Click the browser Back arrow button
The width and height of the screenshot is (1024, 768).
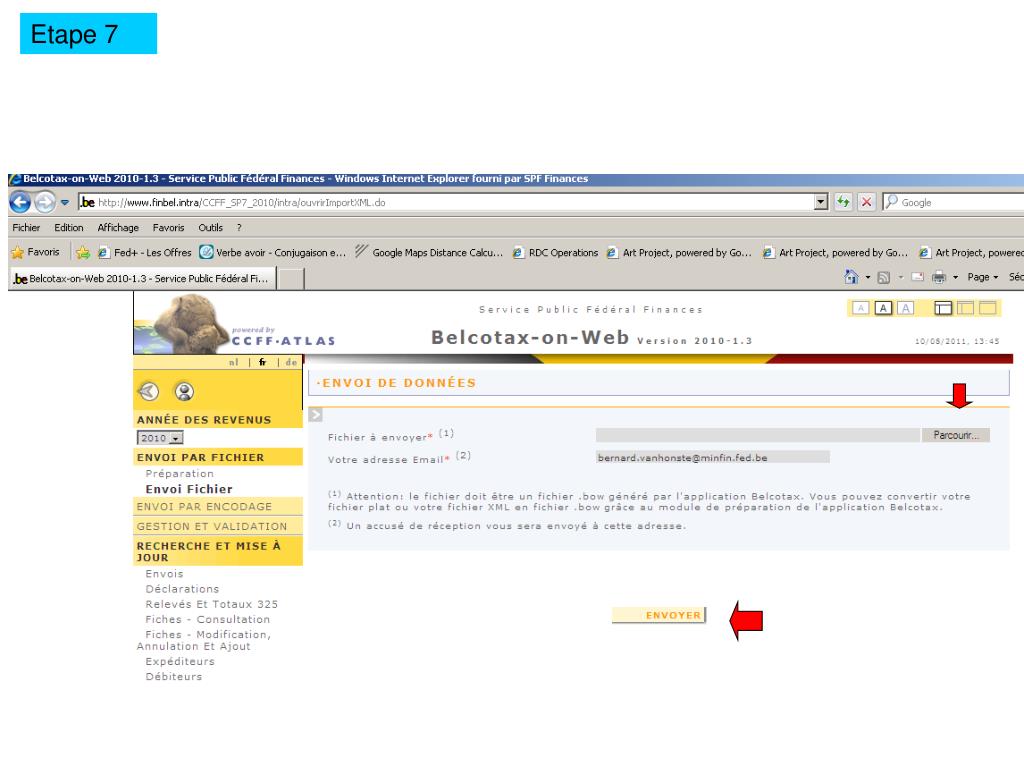pyautogui.click(x=20, y=202)
